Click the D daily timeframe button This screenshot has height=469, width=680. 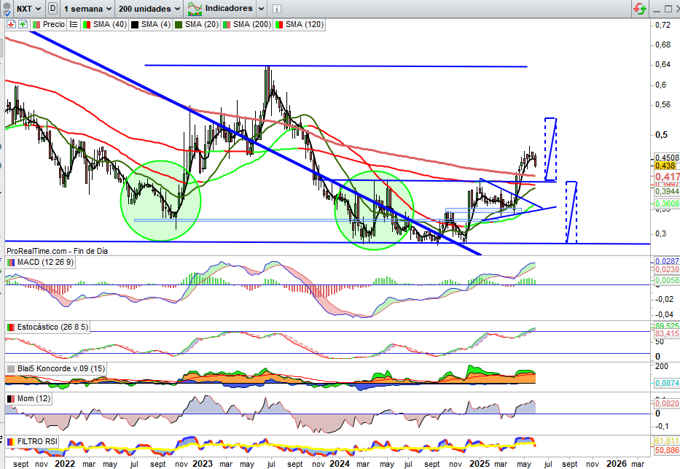(52, 8)
